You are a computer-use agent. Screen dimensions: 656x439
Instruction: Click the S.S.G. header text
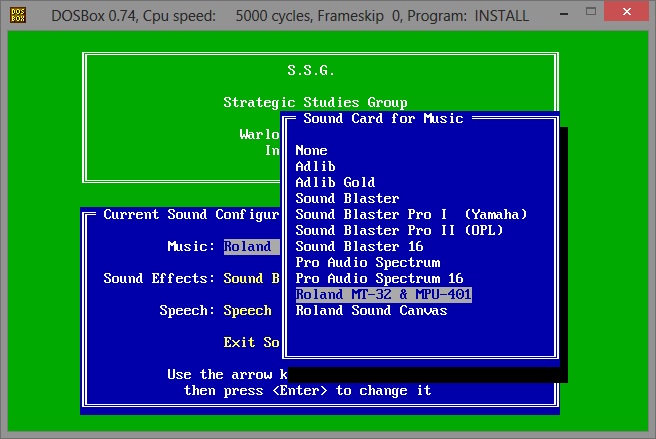(x=311, y=70)
